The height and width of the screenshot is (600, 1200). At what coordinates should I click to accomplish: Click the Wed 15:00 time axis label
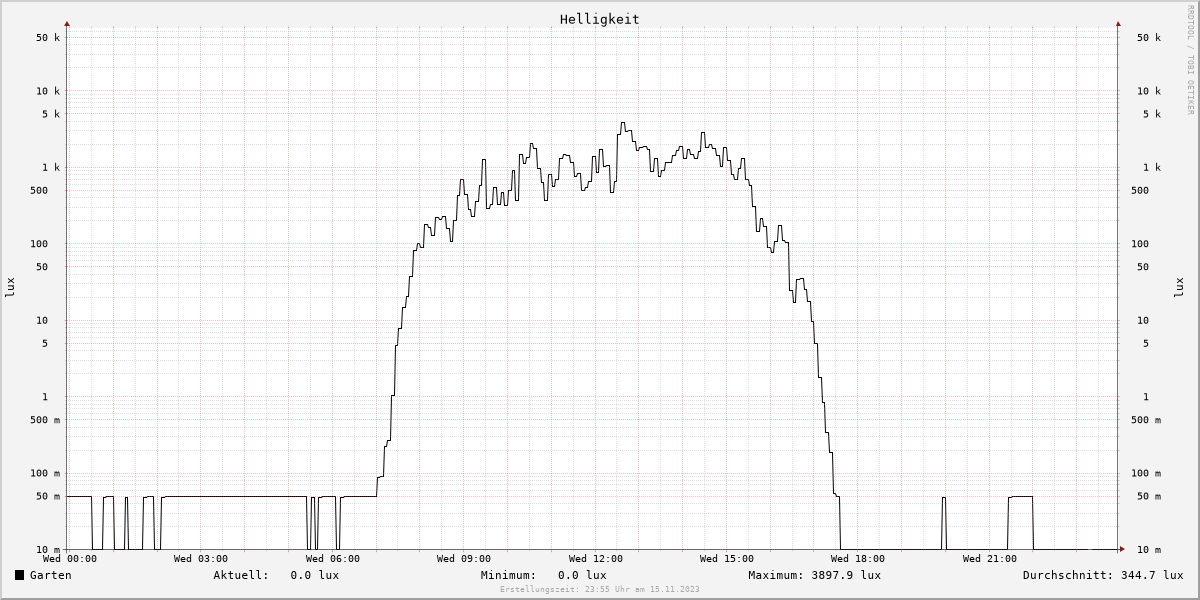coord(727,559)
